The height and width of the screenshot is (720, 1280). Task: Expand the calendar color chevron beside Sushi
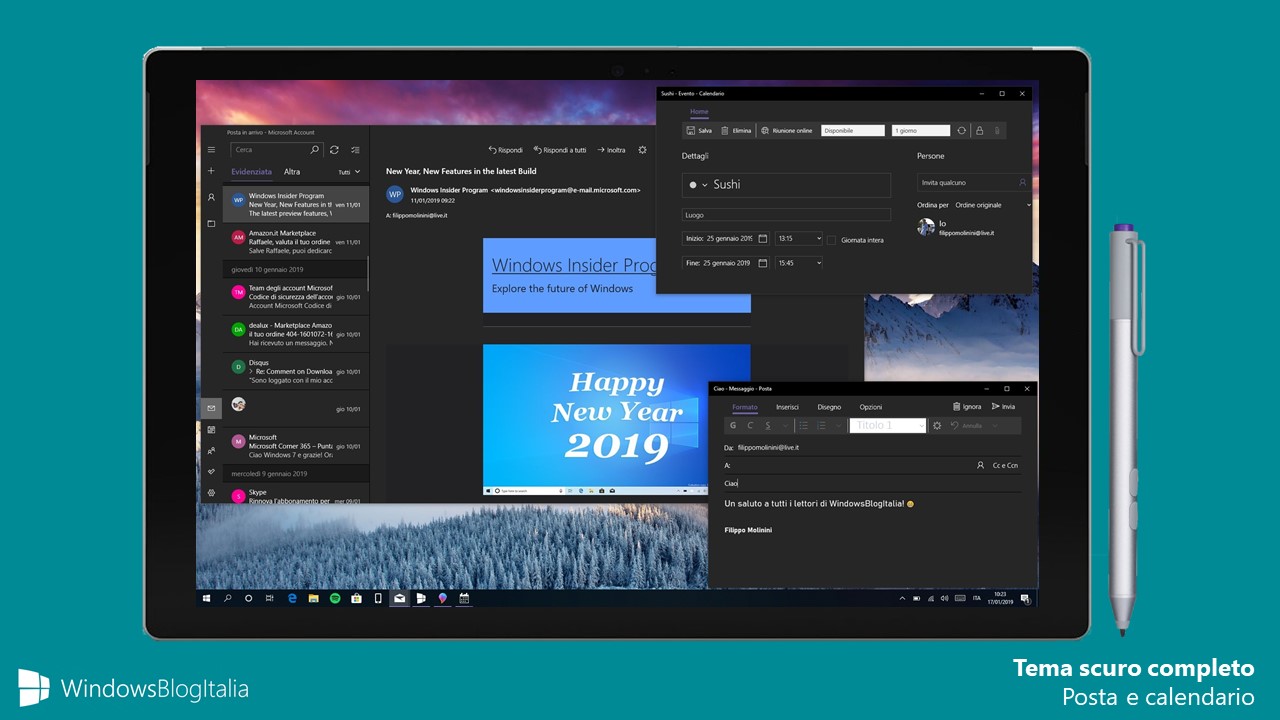704,185
